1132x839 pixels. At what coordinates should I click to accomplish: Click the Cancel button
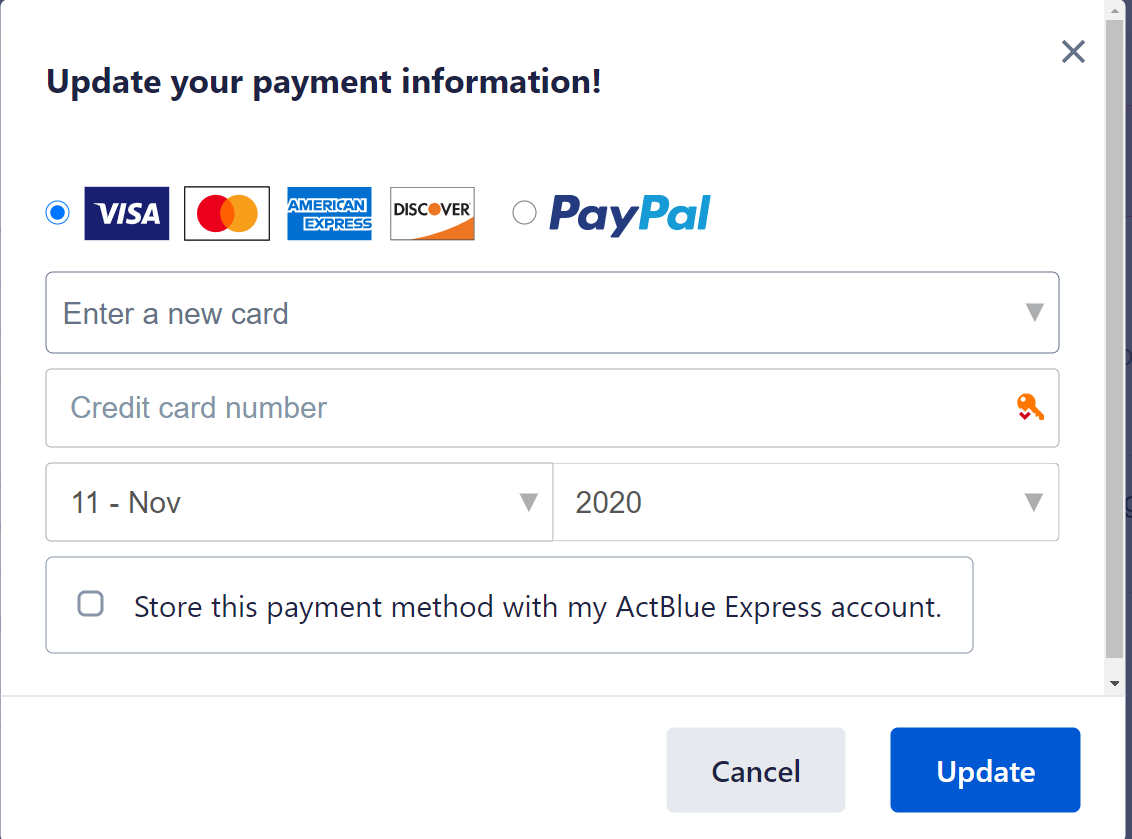(x=756, y=770)
